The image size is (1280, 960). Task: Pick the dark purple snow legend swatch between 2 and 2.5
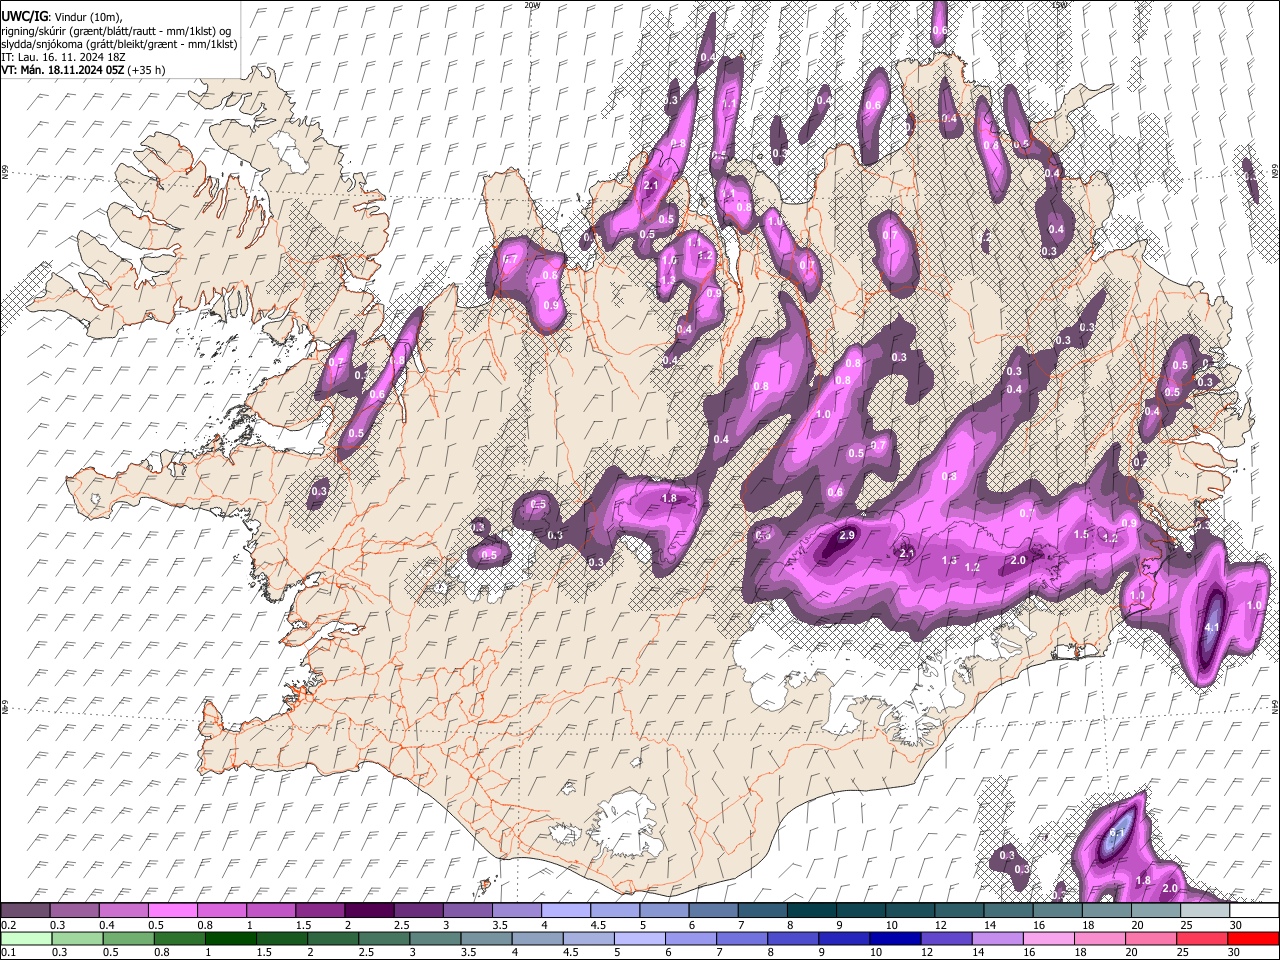tap(369, 910)
